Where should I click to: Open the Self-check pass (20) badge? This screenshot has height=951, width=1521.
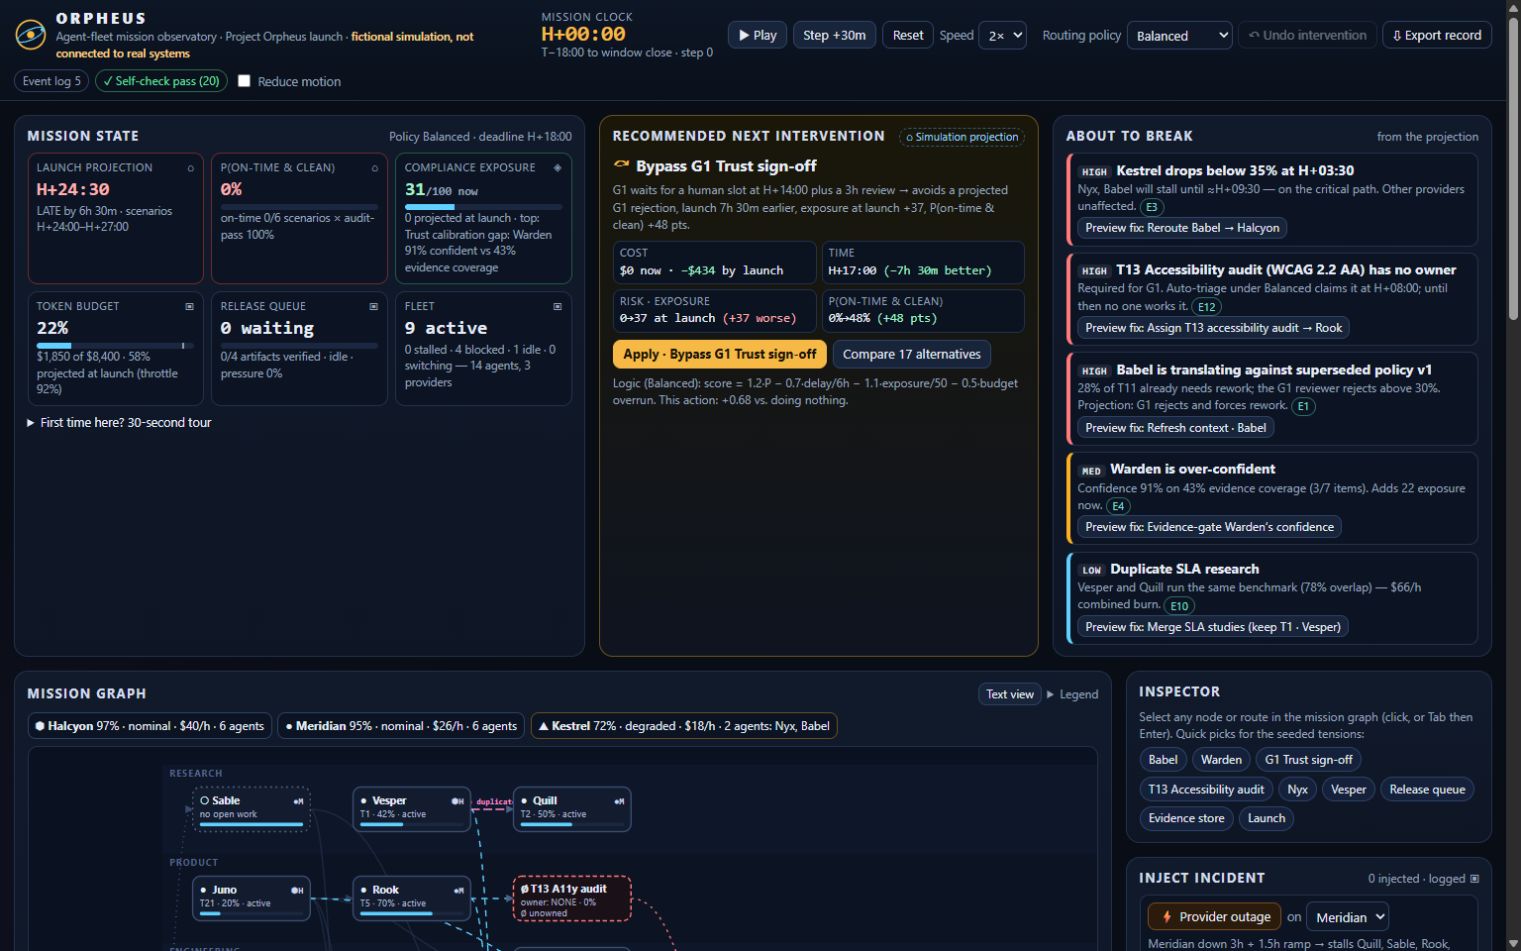click(x=161, y=81)
